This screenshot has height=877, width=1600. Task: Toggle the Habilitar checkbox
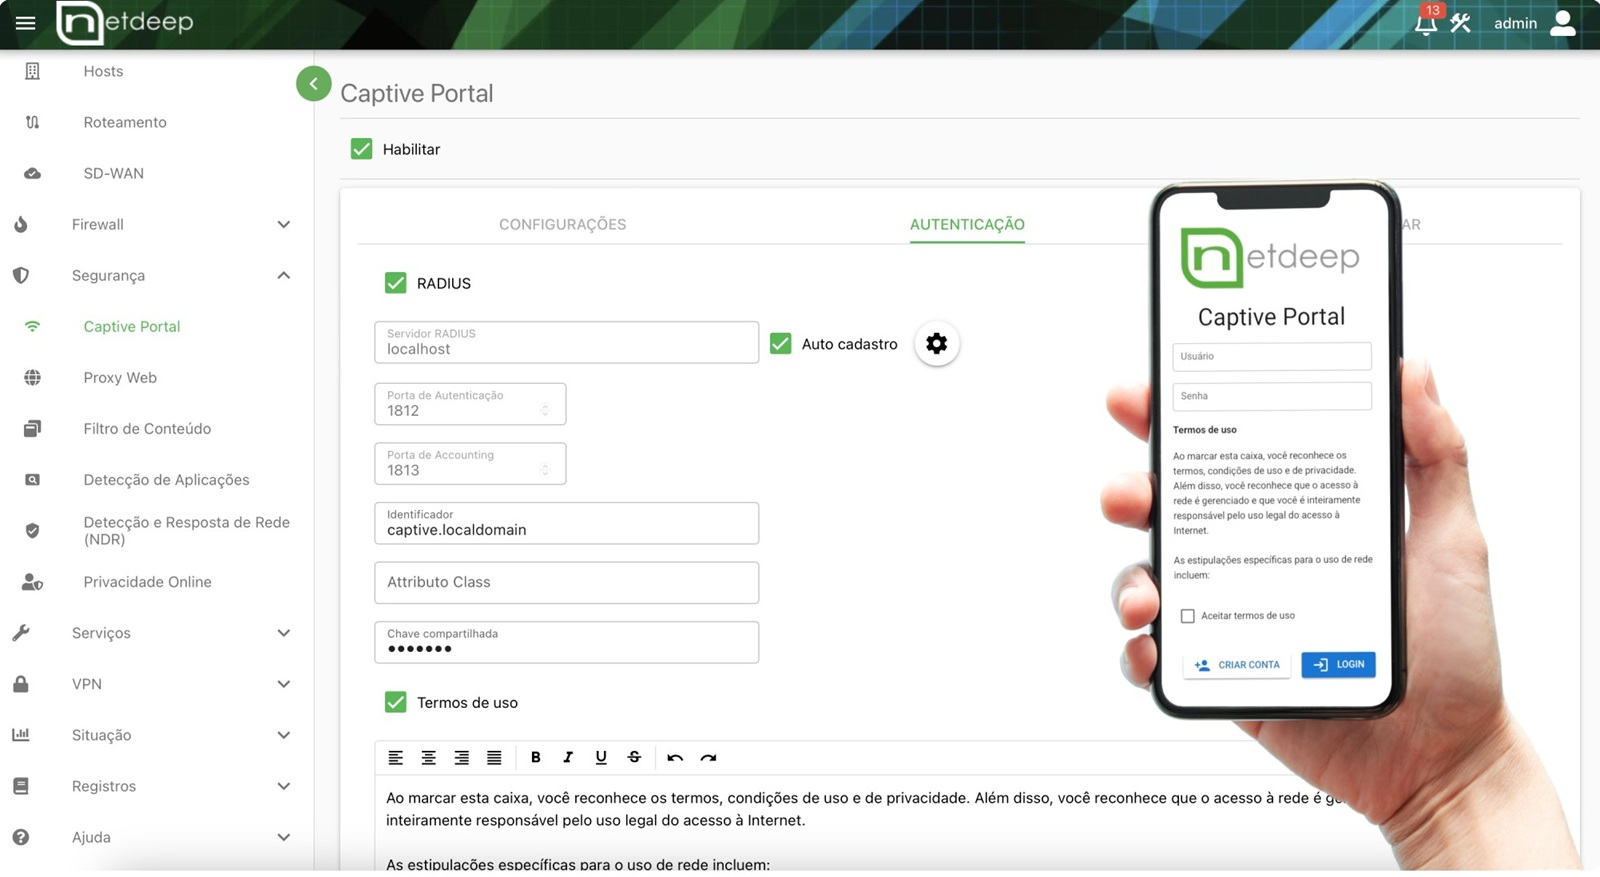(x=362, y=149)
